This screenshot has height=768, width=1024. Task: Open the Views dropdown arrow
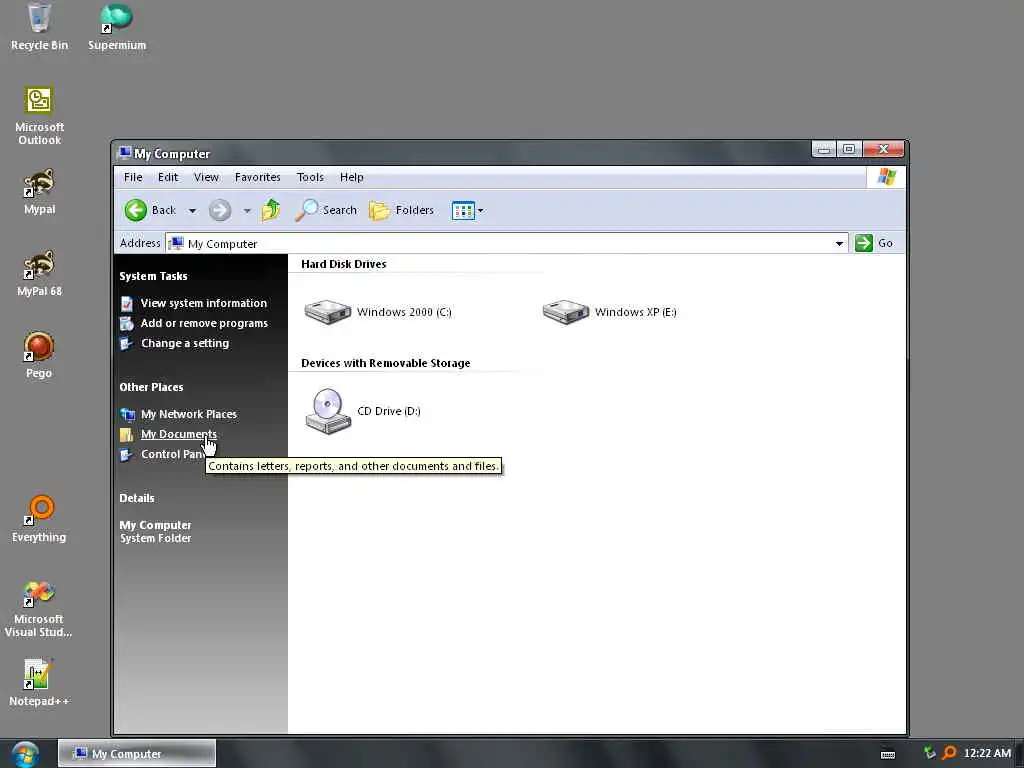coord(481,210)
